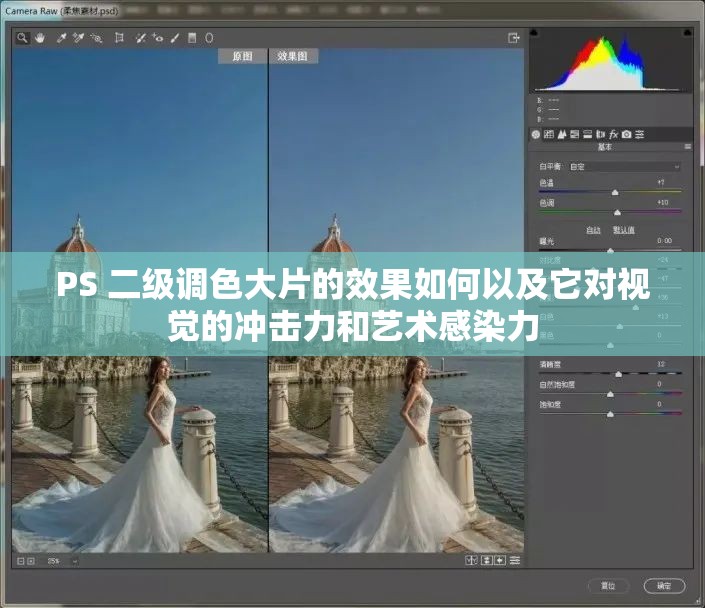Click the OK (确定) button
The height and width of the screenshot is (608, 705).
(x=665, y=586)
